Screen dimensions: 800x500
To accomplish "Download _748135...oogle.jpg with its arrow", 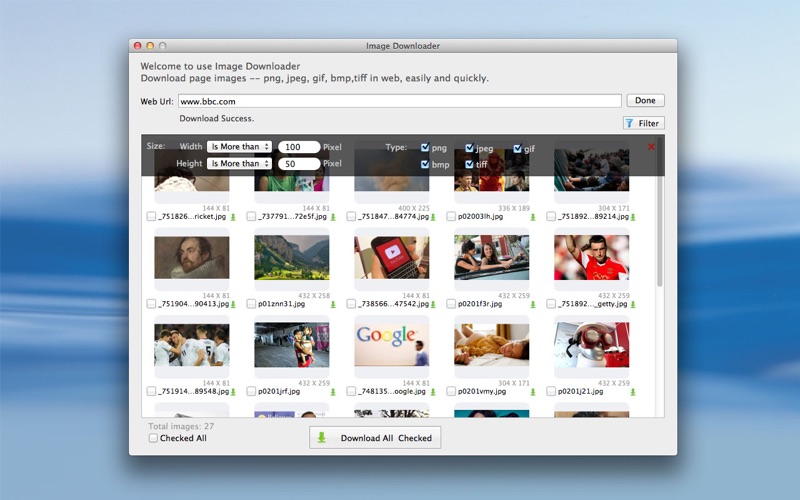I will [x=433, y=392].
